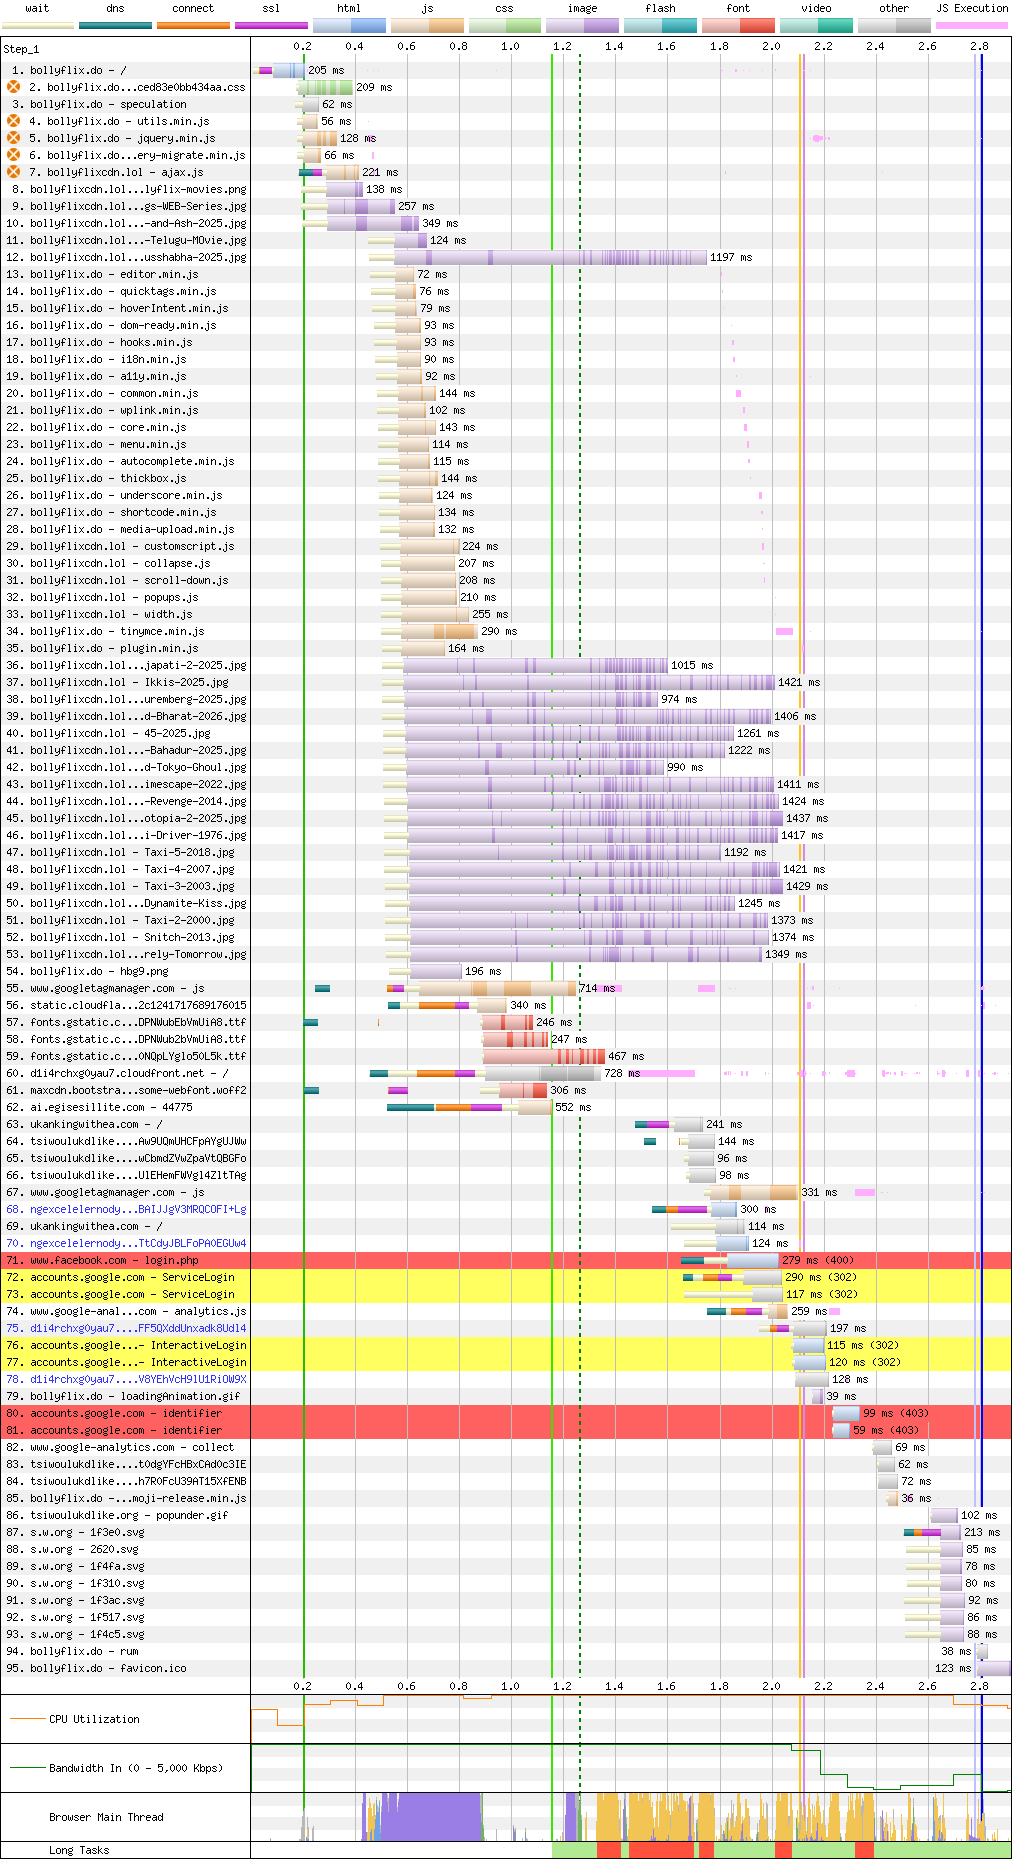Click the Browser Main Thread label
The image size is (1012, 1859).
pyautogui.click(x=106, y=1817)
